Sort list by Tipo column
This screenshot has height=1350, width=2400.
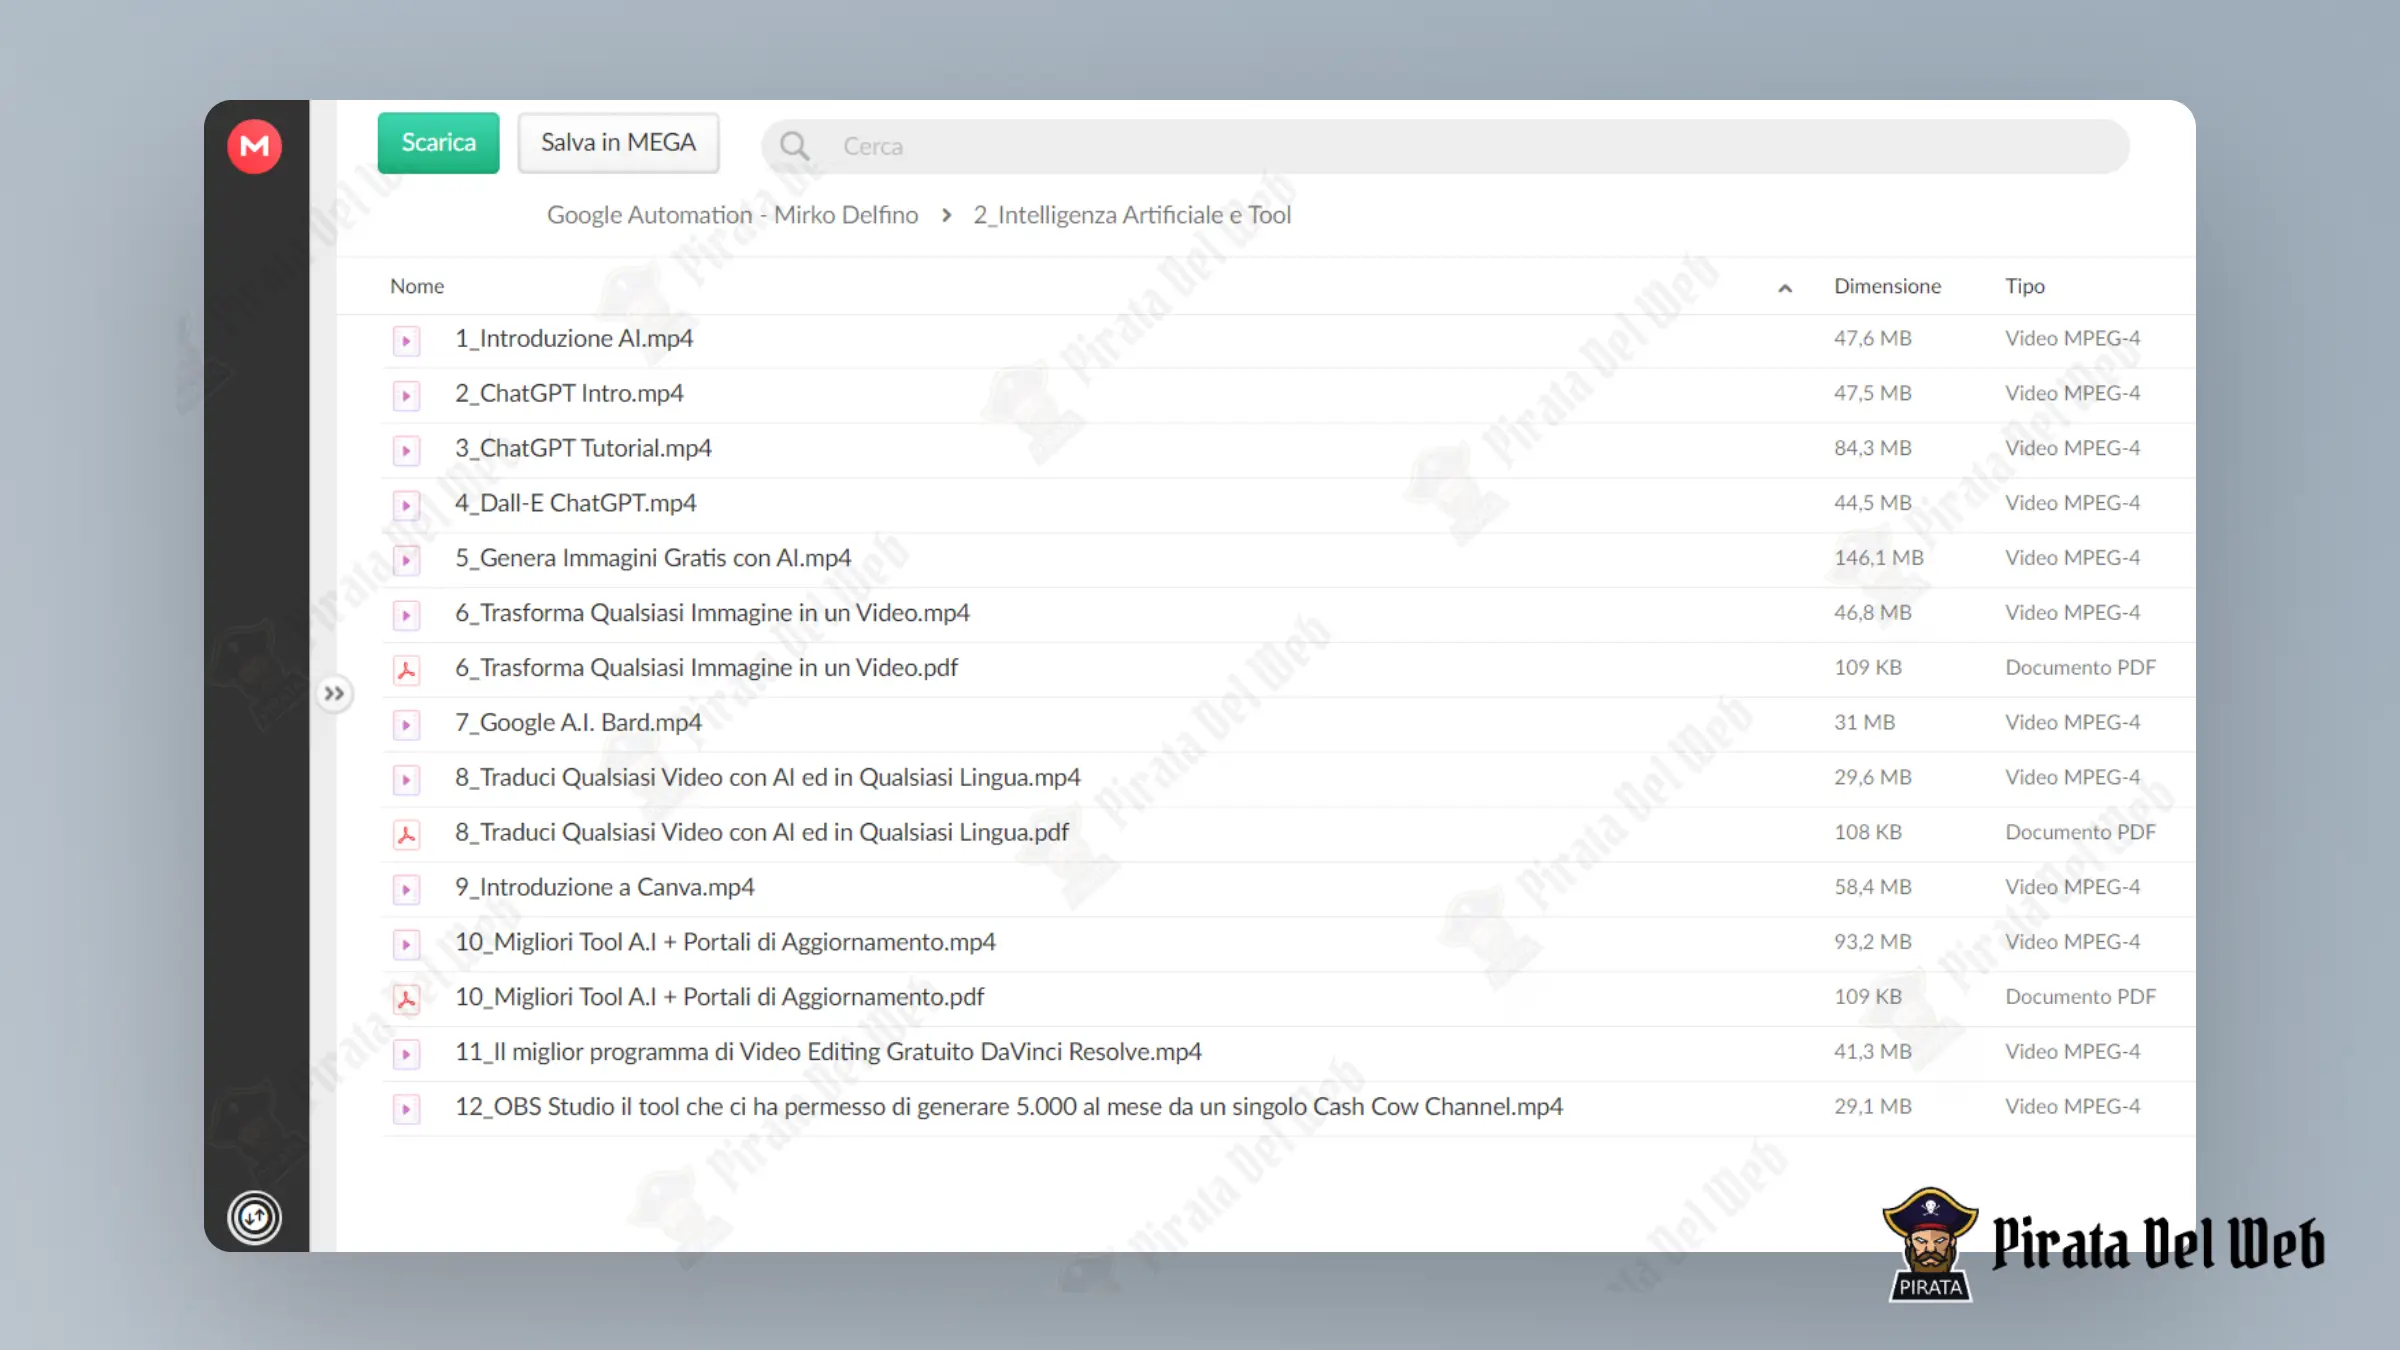[2025, 286]
